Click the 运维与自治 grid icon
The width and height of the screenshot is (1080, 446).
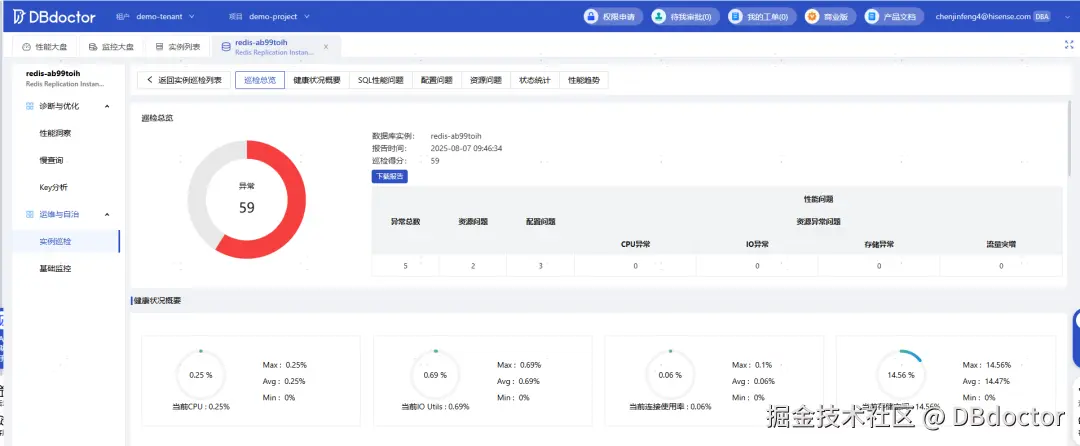30,214
